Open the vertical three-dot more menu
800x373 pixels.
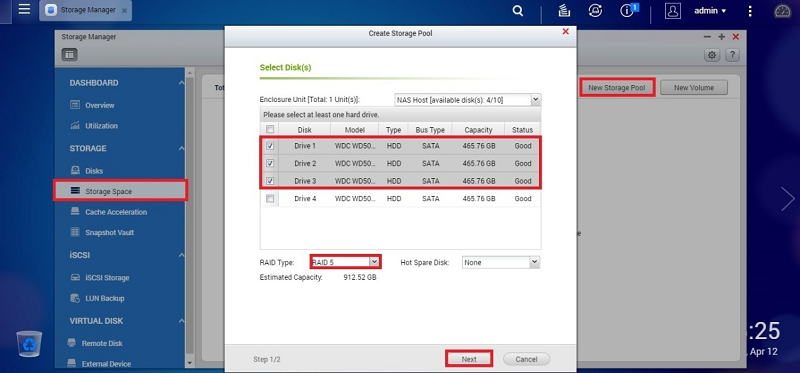tap(750, 11)
